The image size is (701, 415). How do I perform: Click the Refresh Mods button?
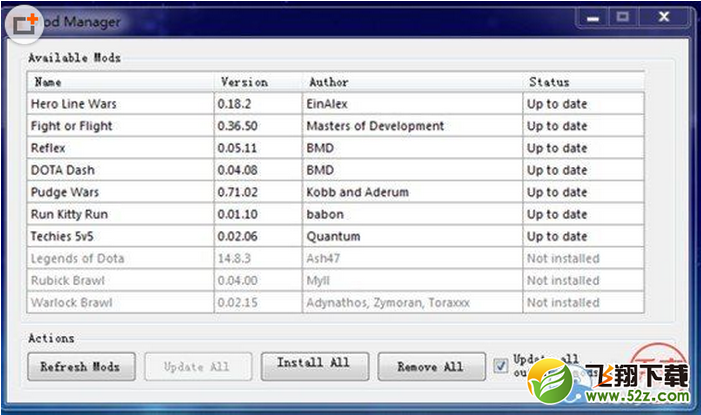[81, 367]
